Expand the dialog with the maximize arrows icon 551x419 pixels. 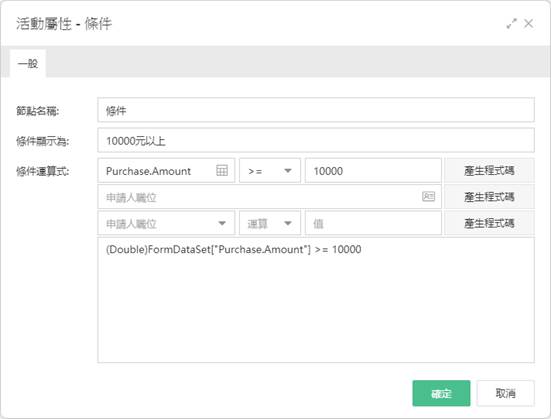point(511,24)
